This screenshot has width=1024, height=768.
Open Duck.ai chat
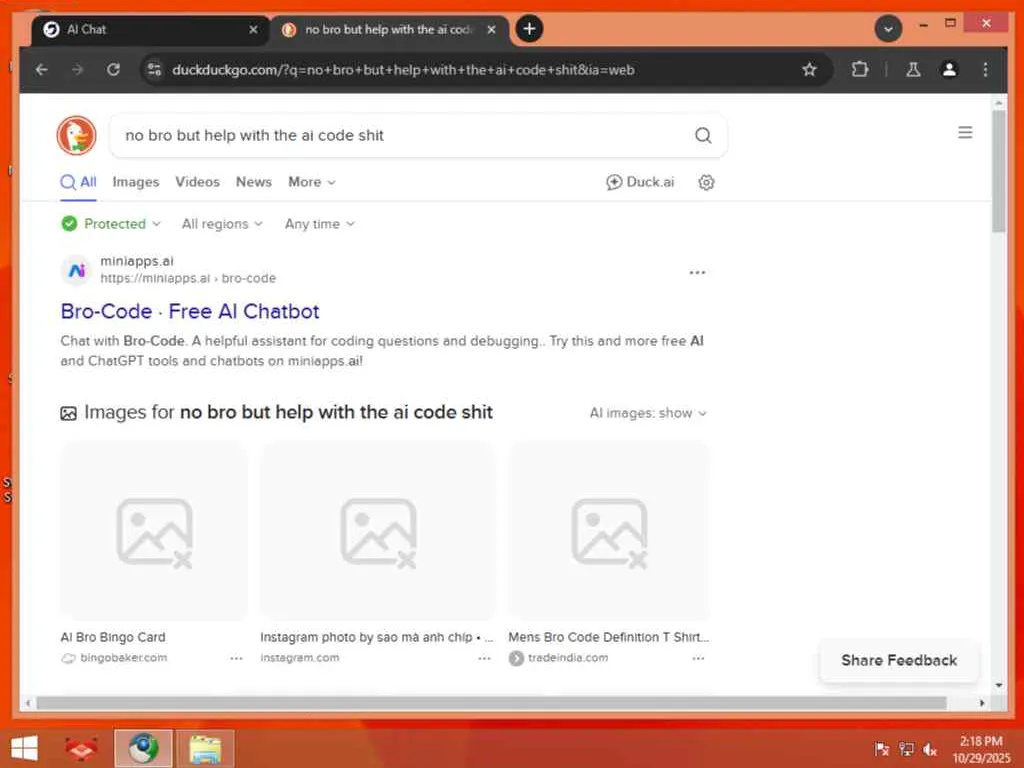pyautogui.click(x=639, y=182)
